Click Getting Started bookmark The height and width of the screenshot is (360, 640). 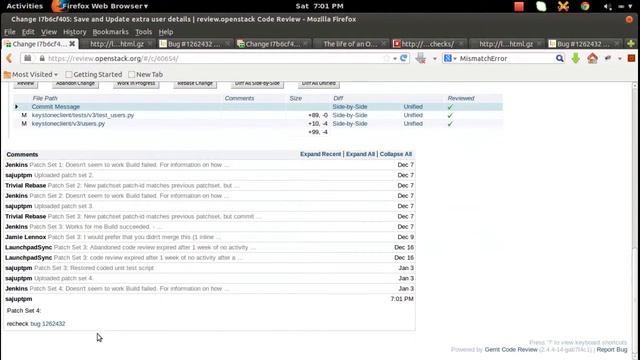pos(93,74)
